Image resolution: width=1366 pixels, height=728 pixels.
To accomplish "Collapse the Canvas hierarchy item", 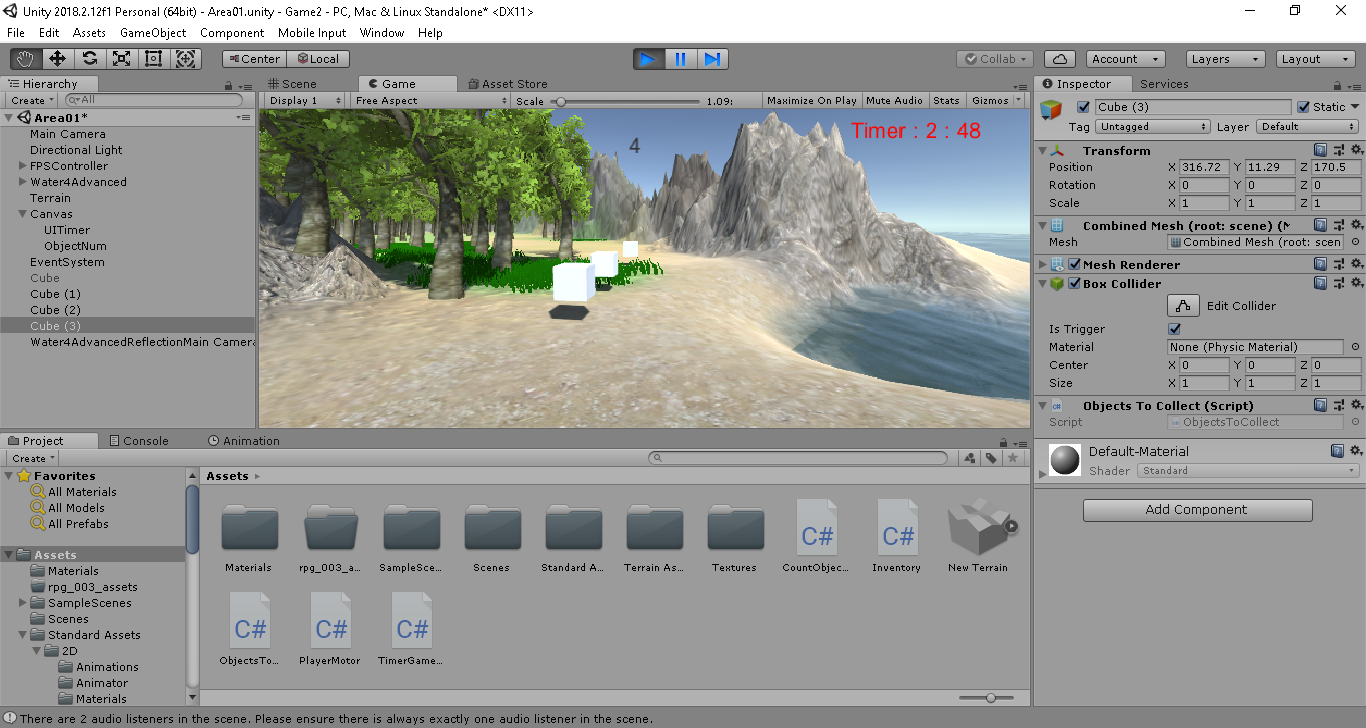I will pyautogui.click(x=22, y=214).
